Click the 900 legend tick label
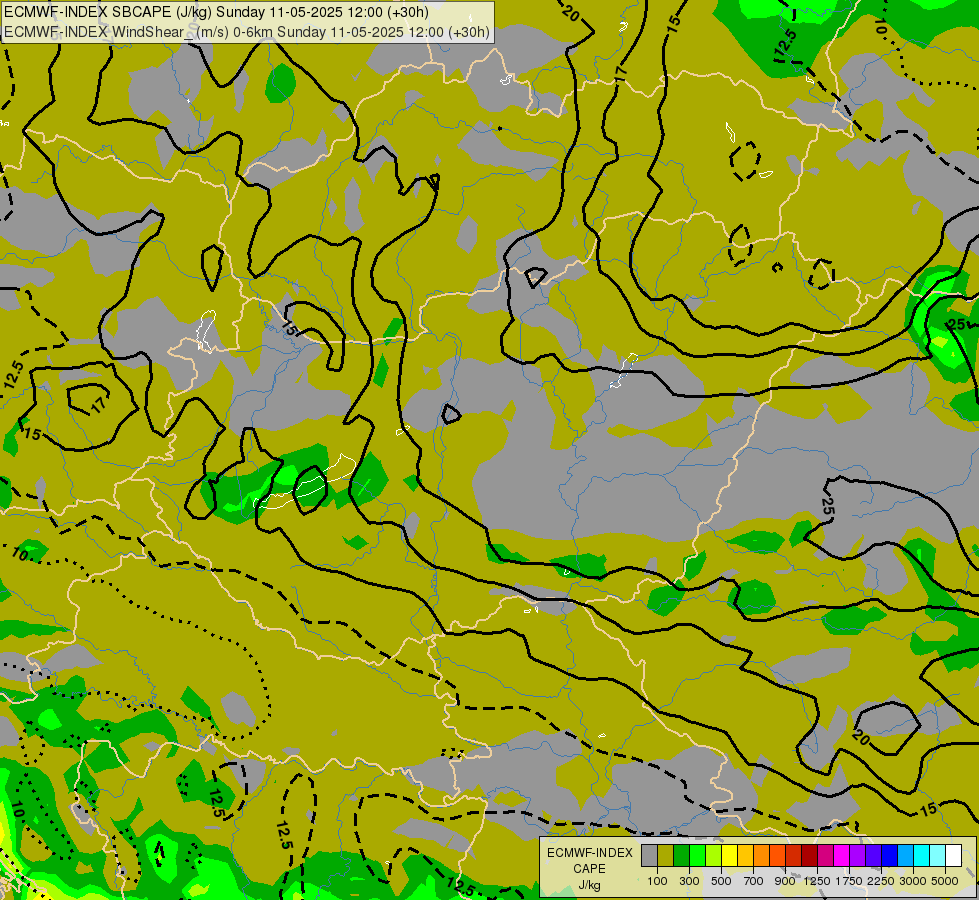Screen dimensions: 979x900 [x=785, y=881]
